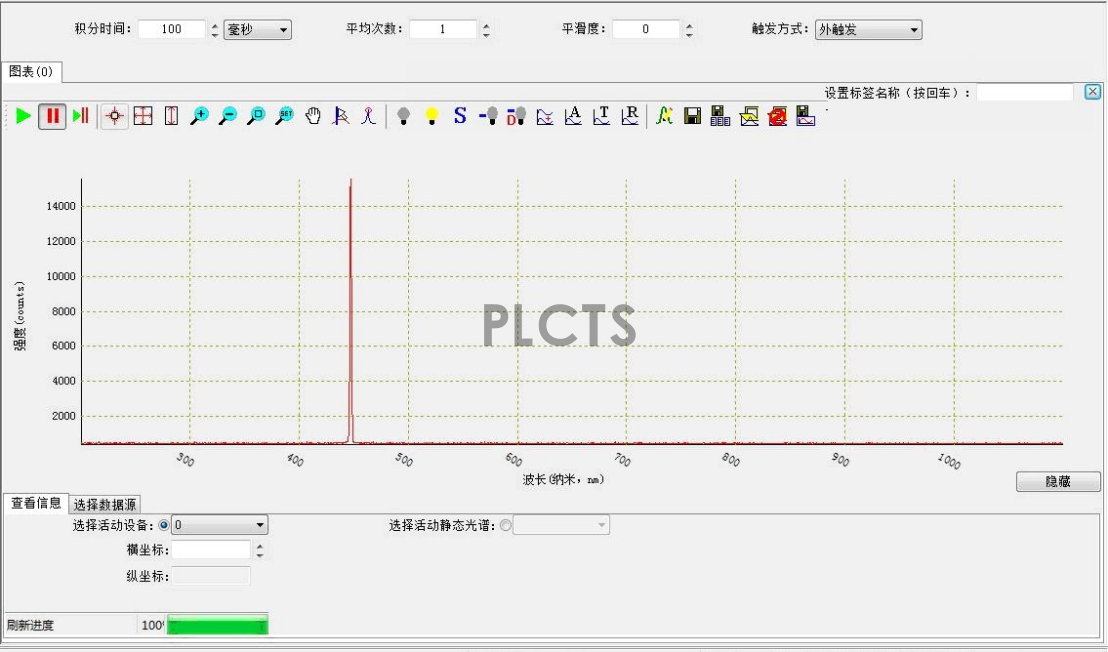
Task: Click the 纵坐标 field
Action: click(x=211, y=576)
